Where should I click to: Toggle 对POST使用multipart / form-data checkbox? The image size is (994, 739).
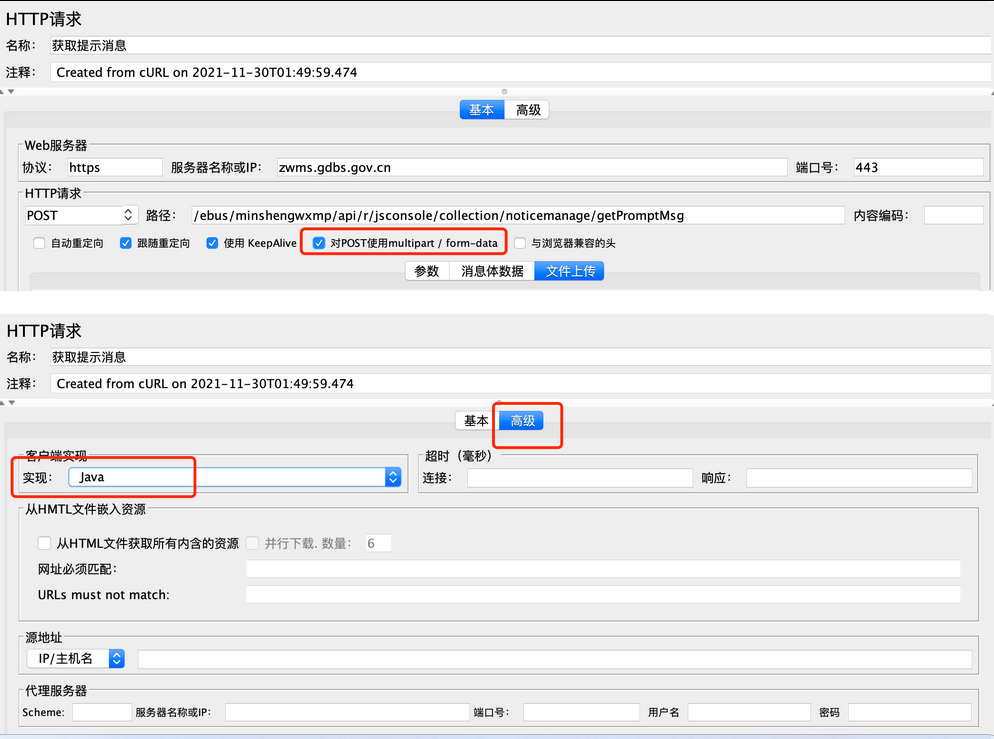point(319,243)
